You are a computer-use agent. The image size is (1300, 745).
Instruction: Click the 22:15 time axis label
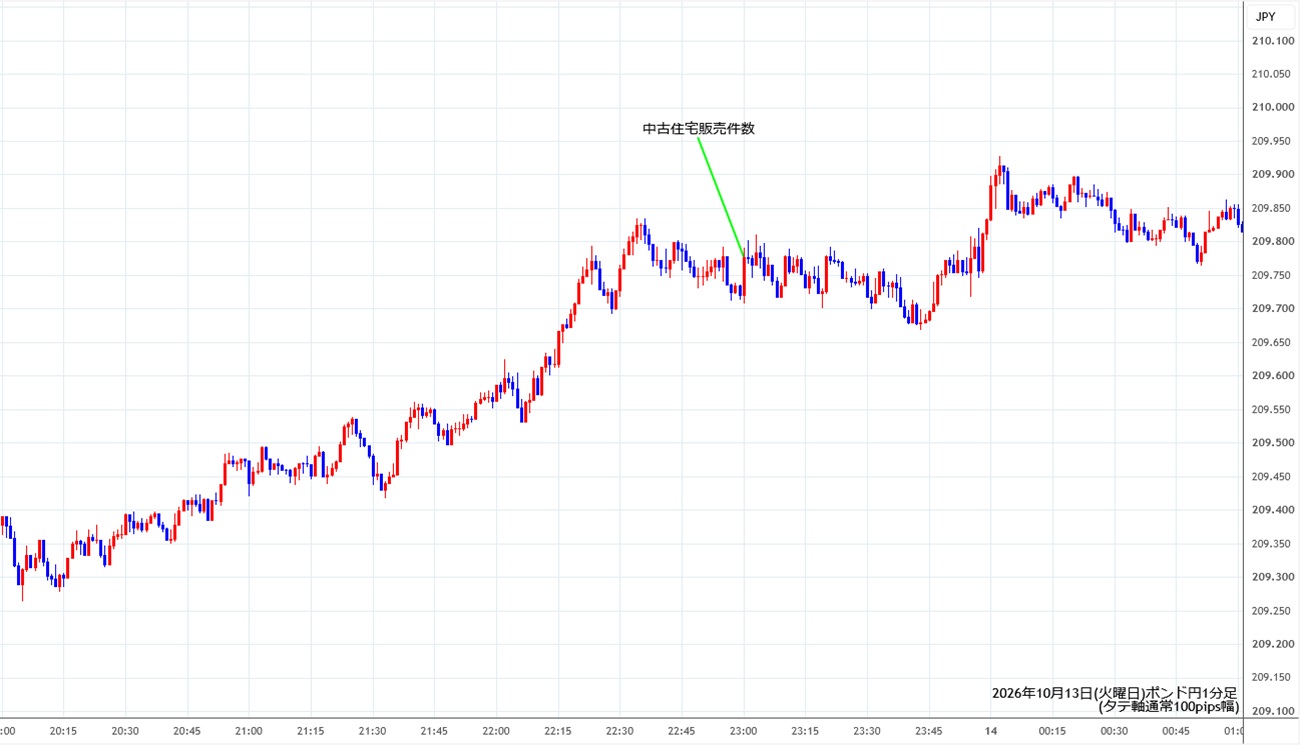click(558, 731)
